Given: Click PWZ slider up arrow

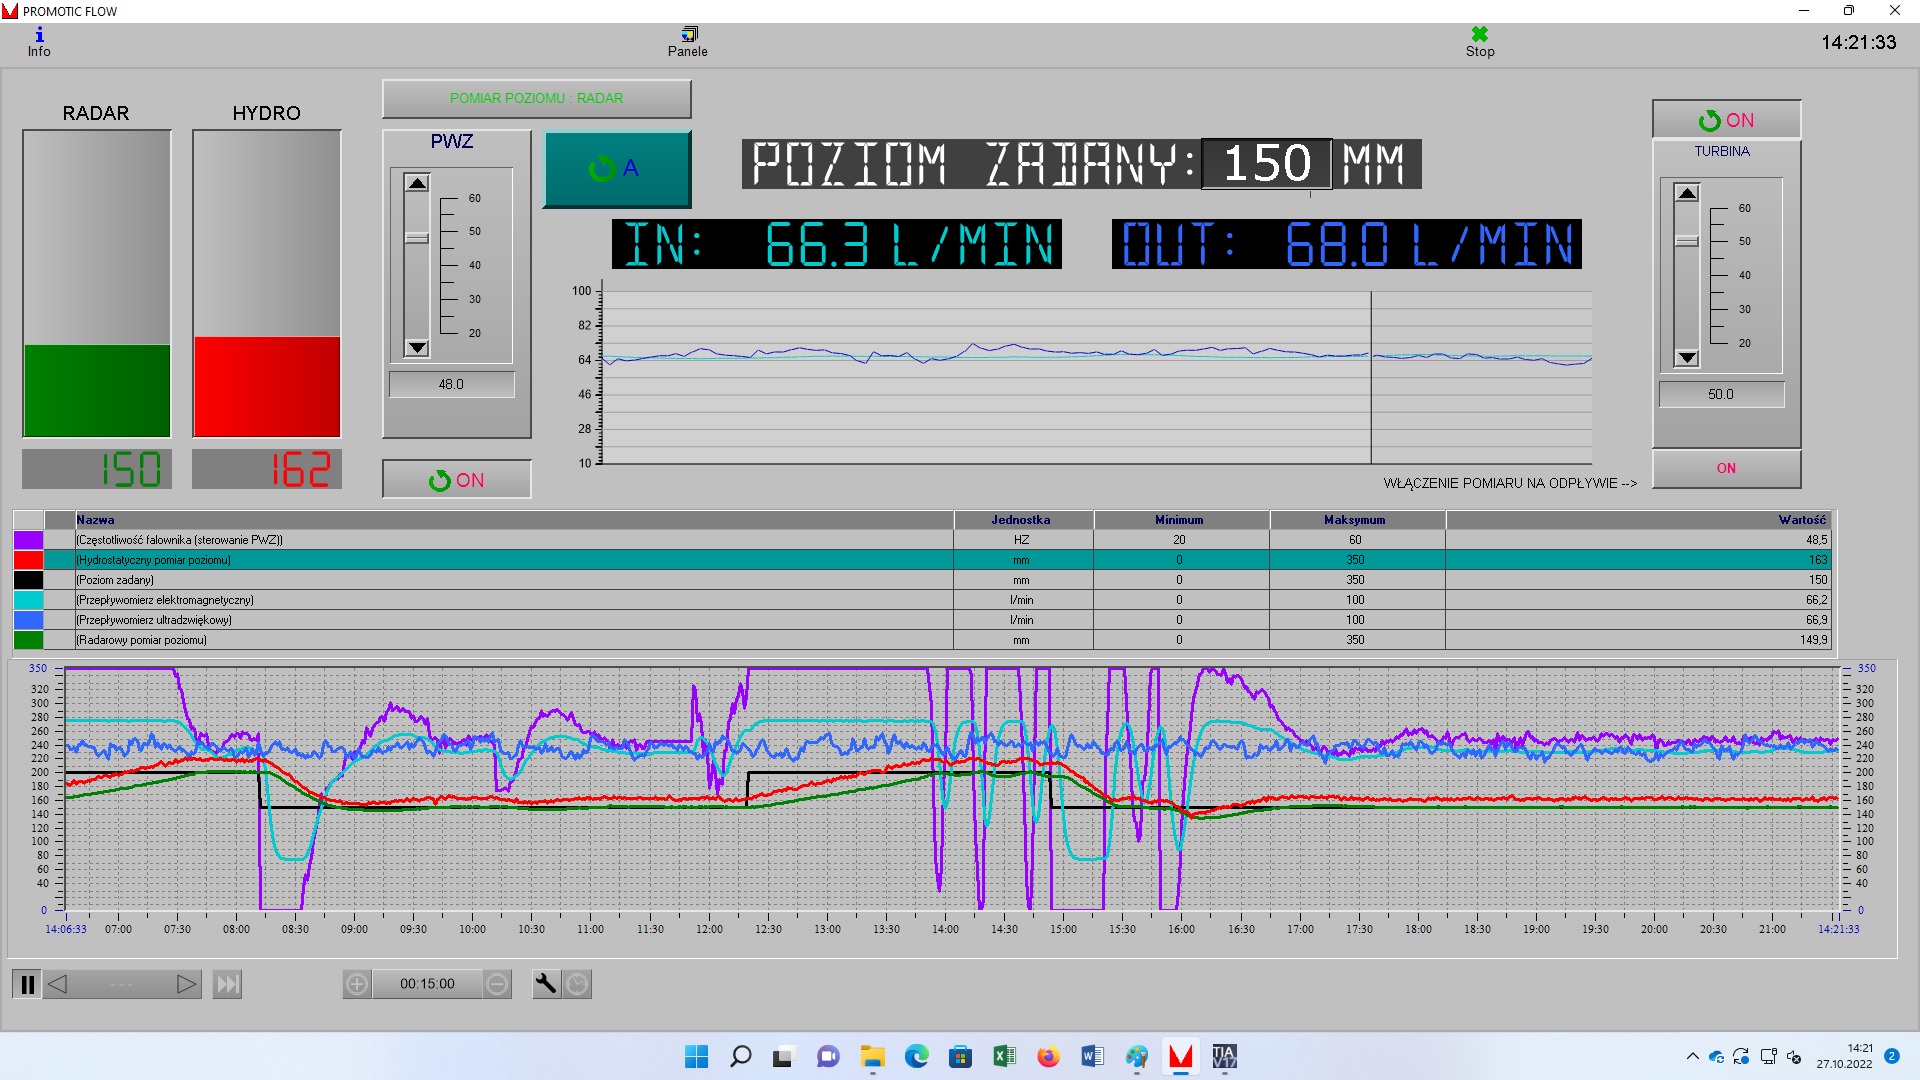Looking at the screenshot, I should click(417, 183).
